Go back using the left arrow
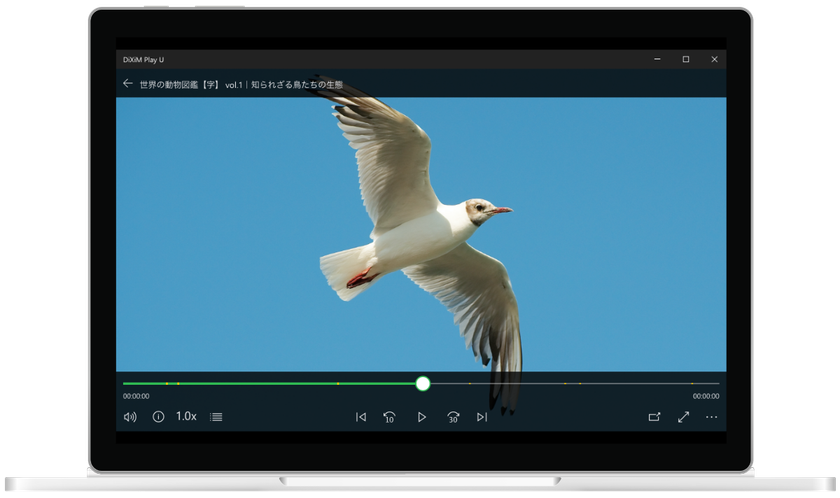This screenshot has height=498, width=840. (x=128, y=84)
